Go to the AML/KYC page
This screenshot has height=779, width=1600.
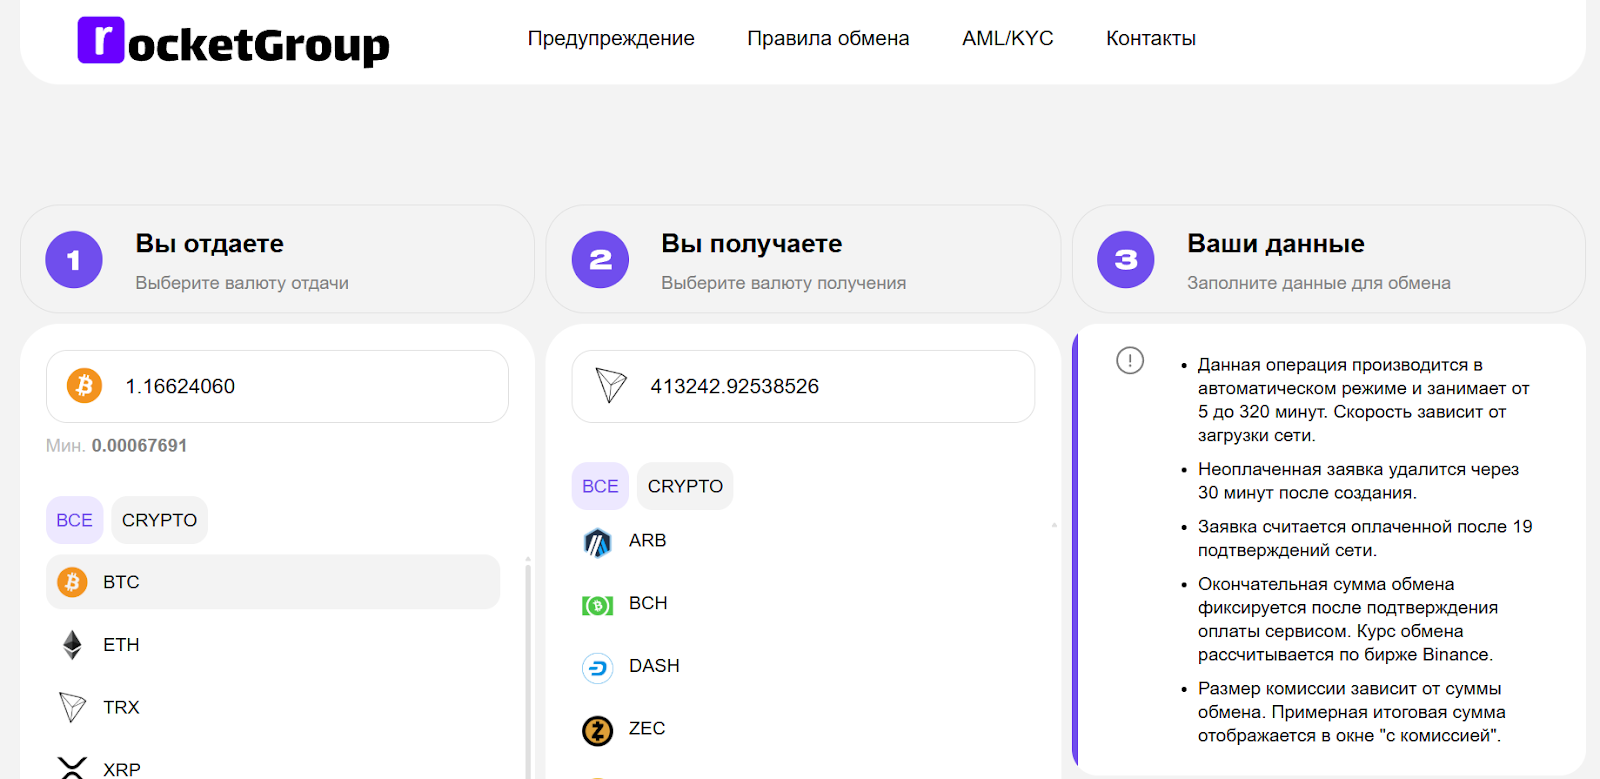click(x=1008, y=38)
